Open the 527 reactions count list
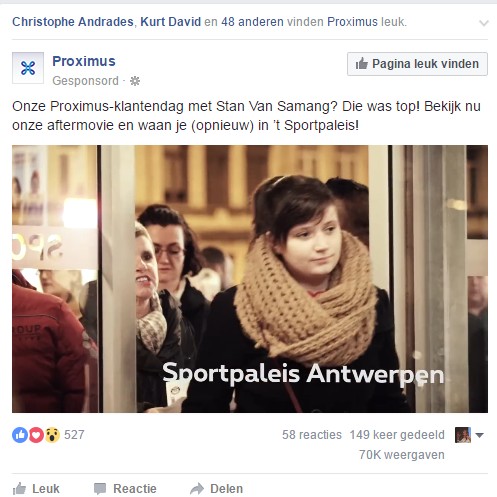 tap(74, 435)
